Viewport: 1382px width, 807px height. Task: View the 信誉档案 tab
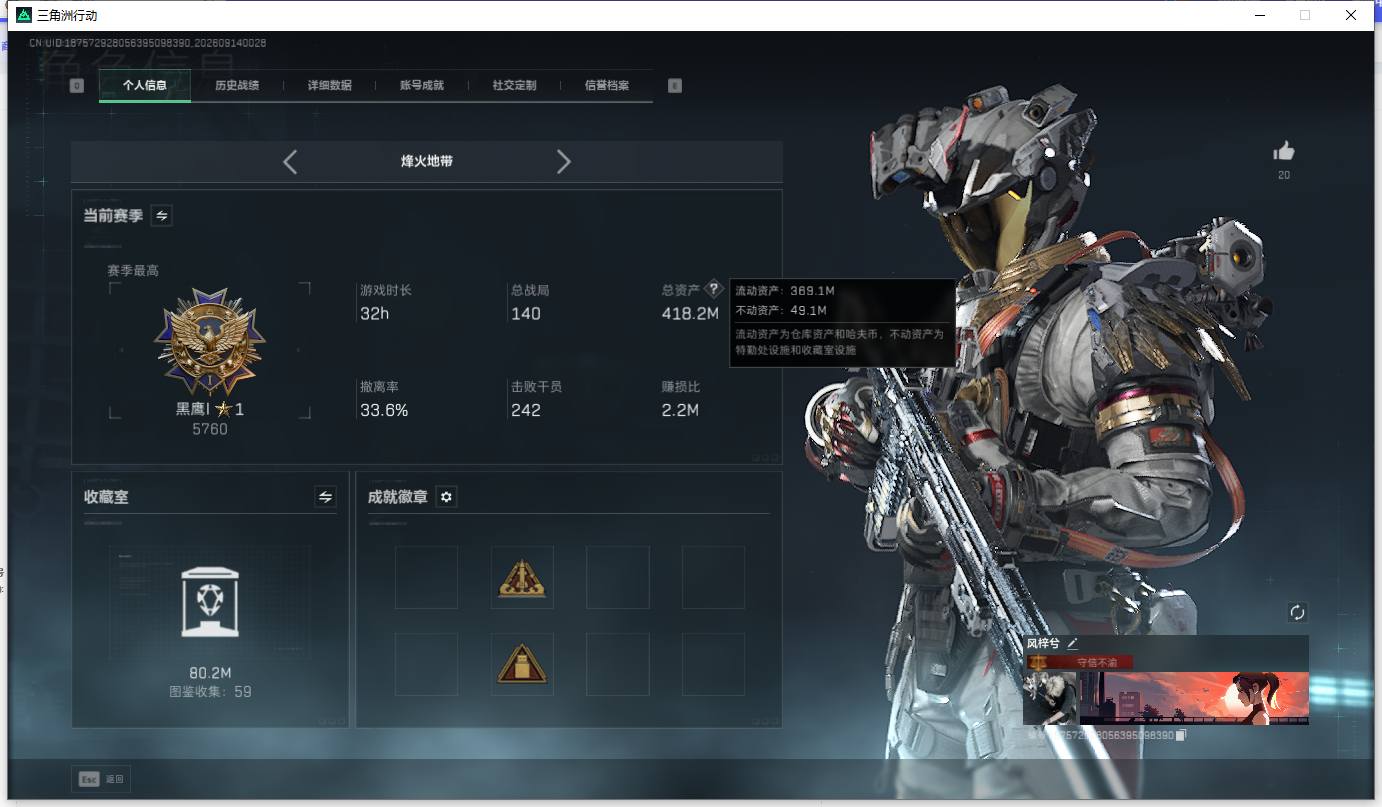click(607, 86)
